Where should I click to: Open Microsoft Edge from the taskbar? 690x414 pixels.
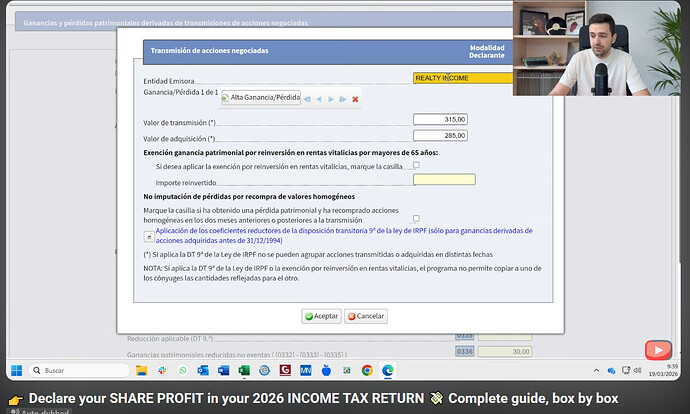click(x=388, y=370)
